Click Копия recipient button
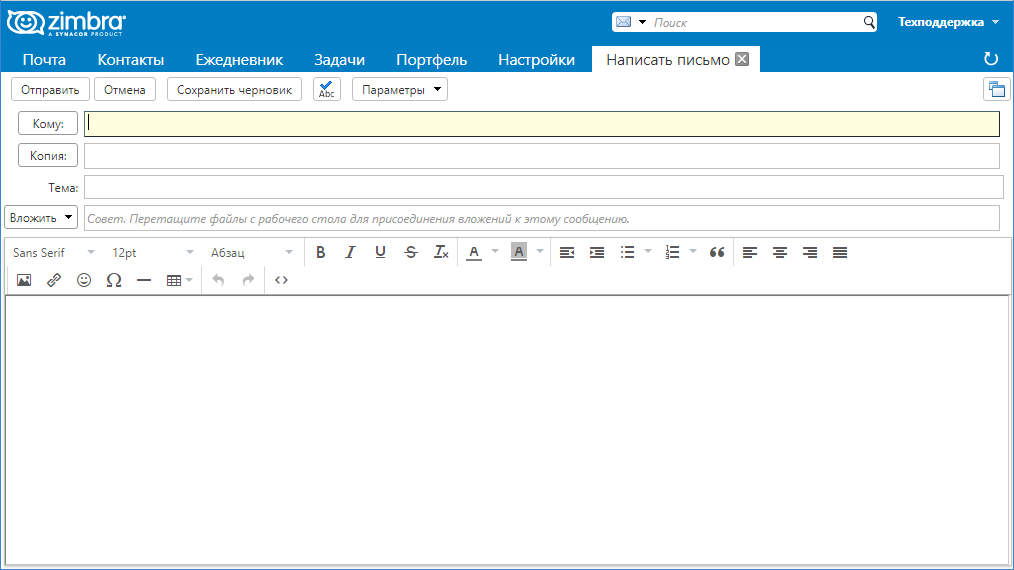 48,155
